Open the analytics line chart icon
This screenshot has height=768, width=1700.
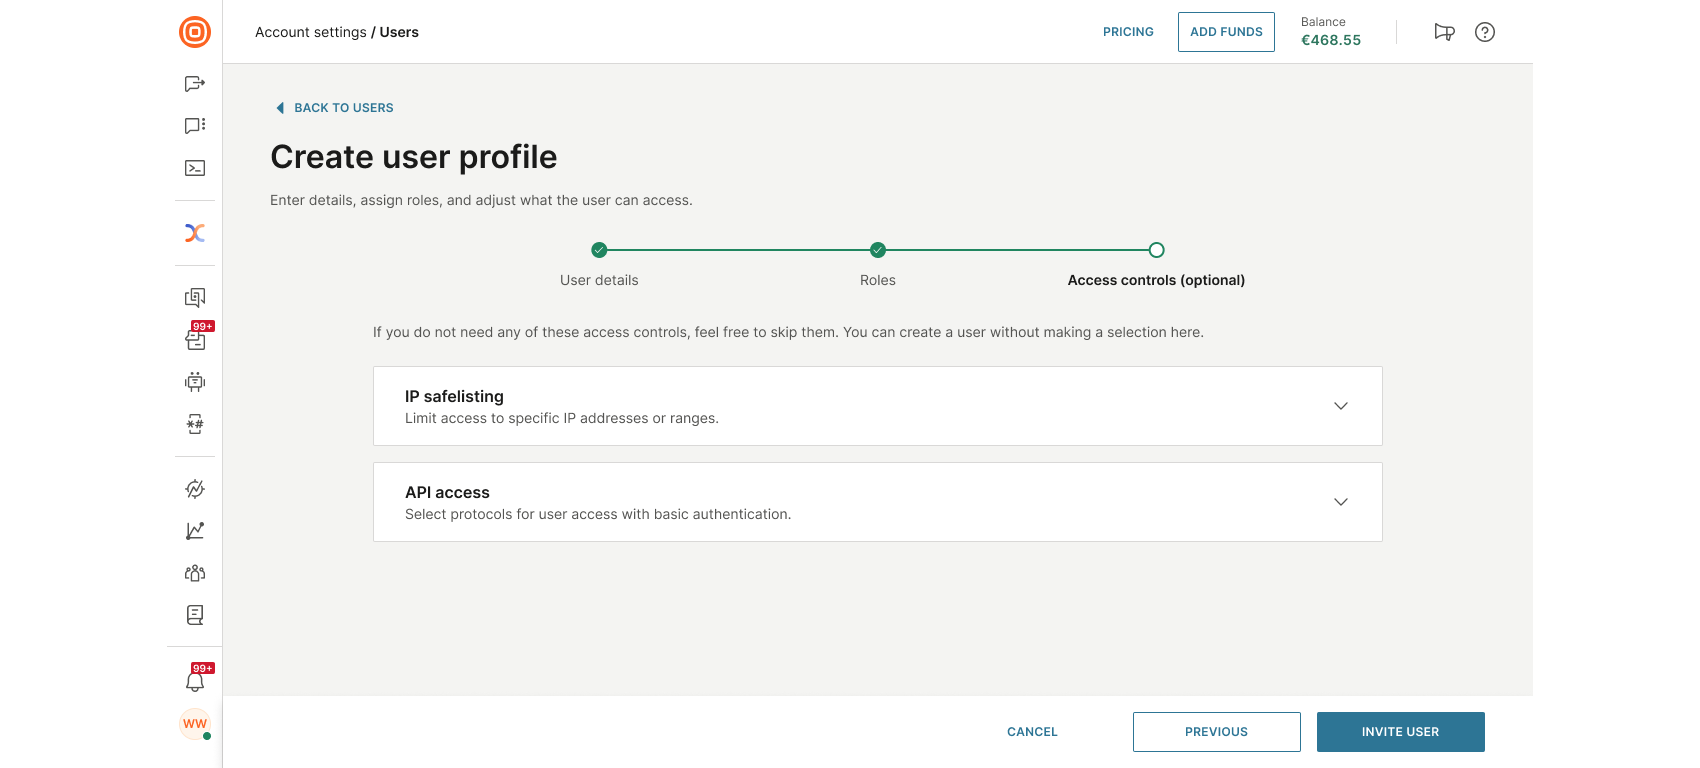tap(195, 531)
